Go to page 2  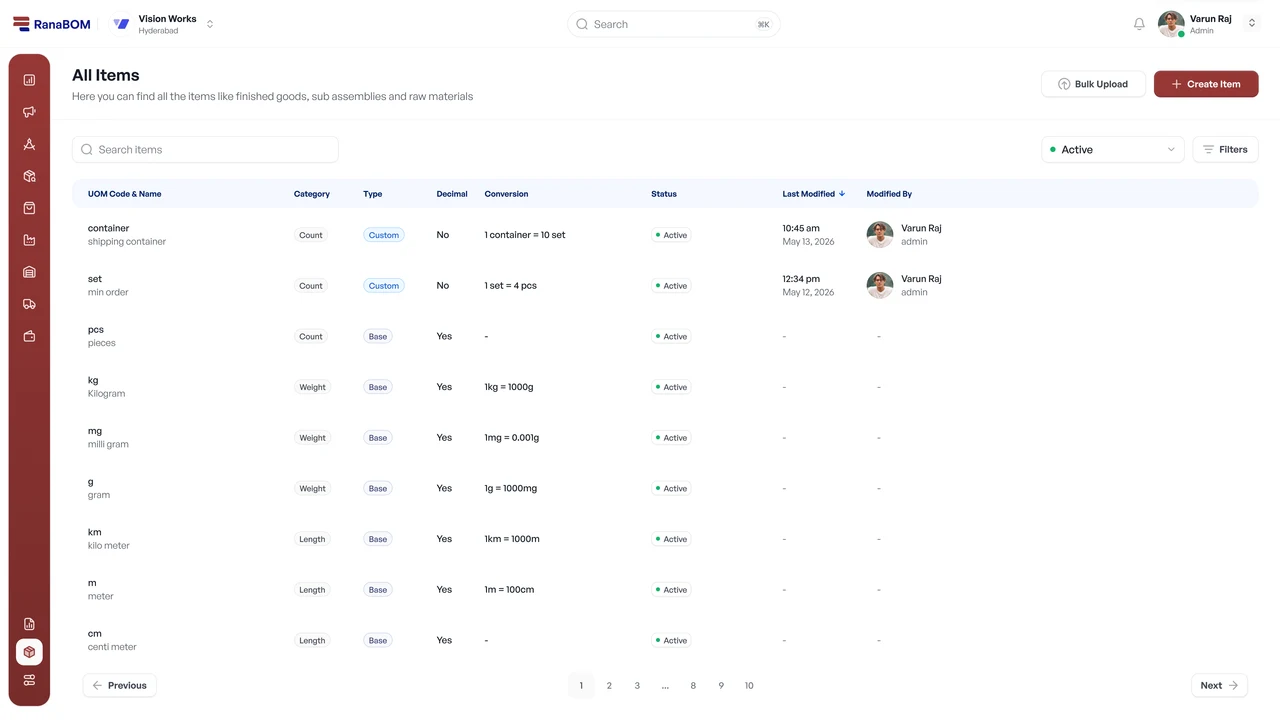[609, 686]
